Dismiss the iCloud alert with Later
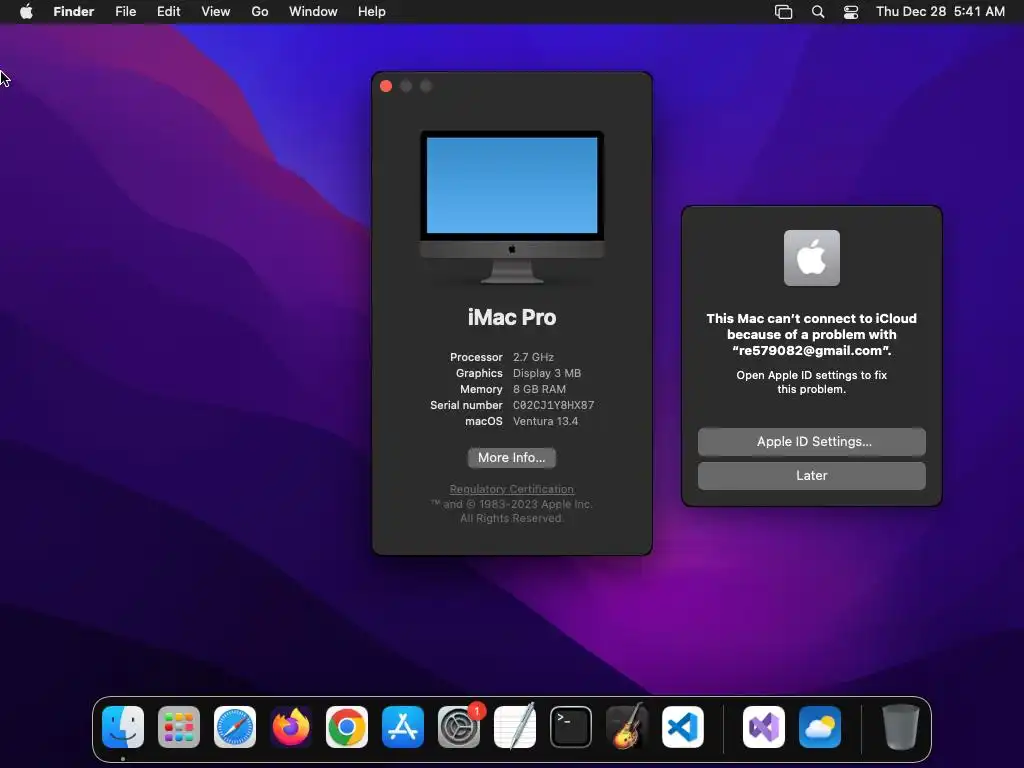This screenshot has width=1024, height=768. point(812,476)
